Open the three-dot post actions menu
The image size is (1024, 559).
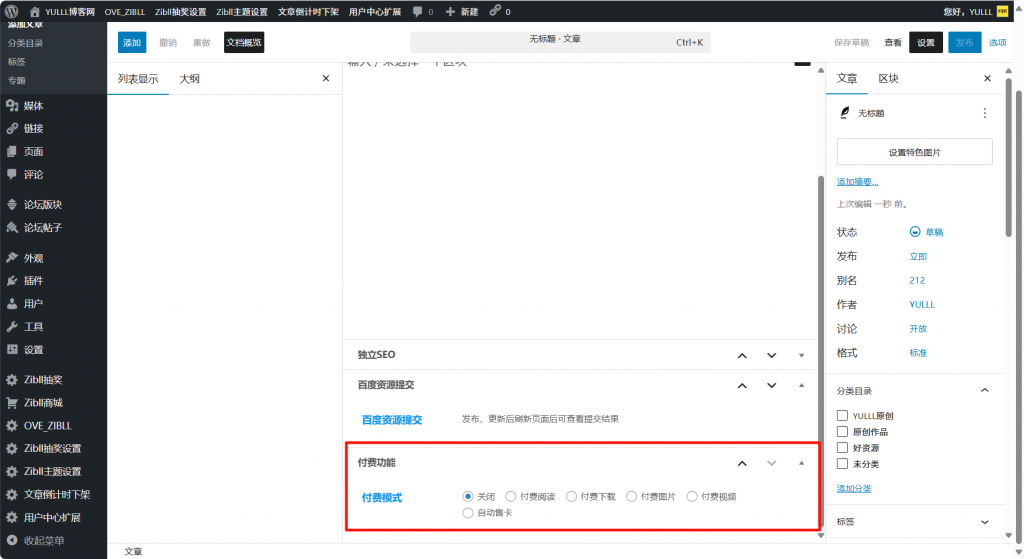point(984,113)
